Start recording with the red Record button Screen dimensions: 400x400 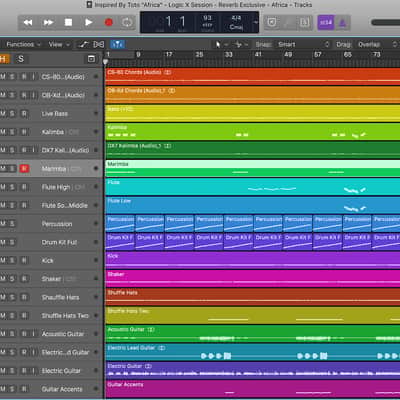(x=109, y=23)
